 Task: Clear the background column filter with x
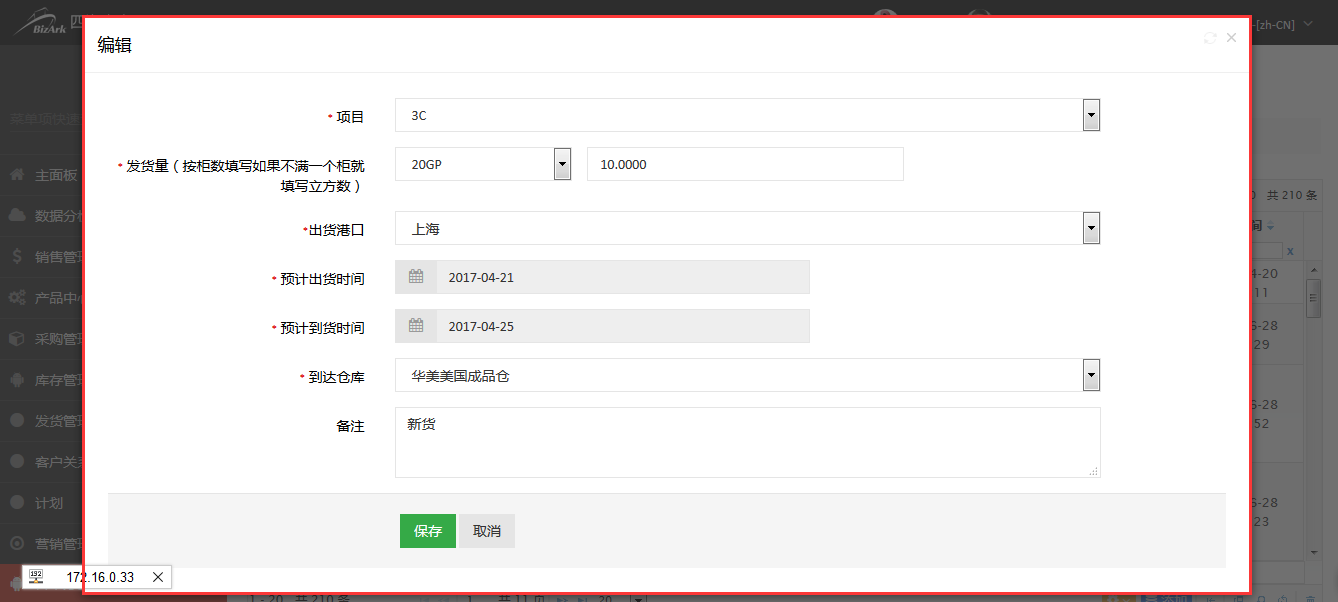coord(1290,250)
